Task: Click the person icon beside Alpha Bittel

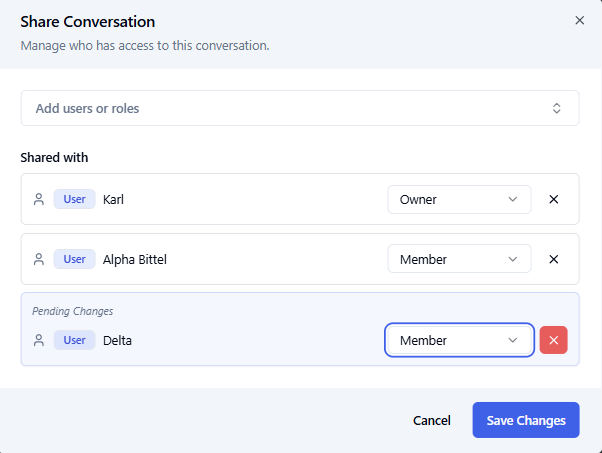Action: coord(39,259)
